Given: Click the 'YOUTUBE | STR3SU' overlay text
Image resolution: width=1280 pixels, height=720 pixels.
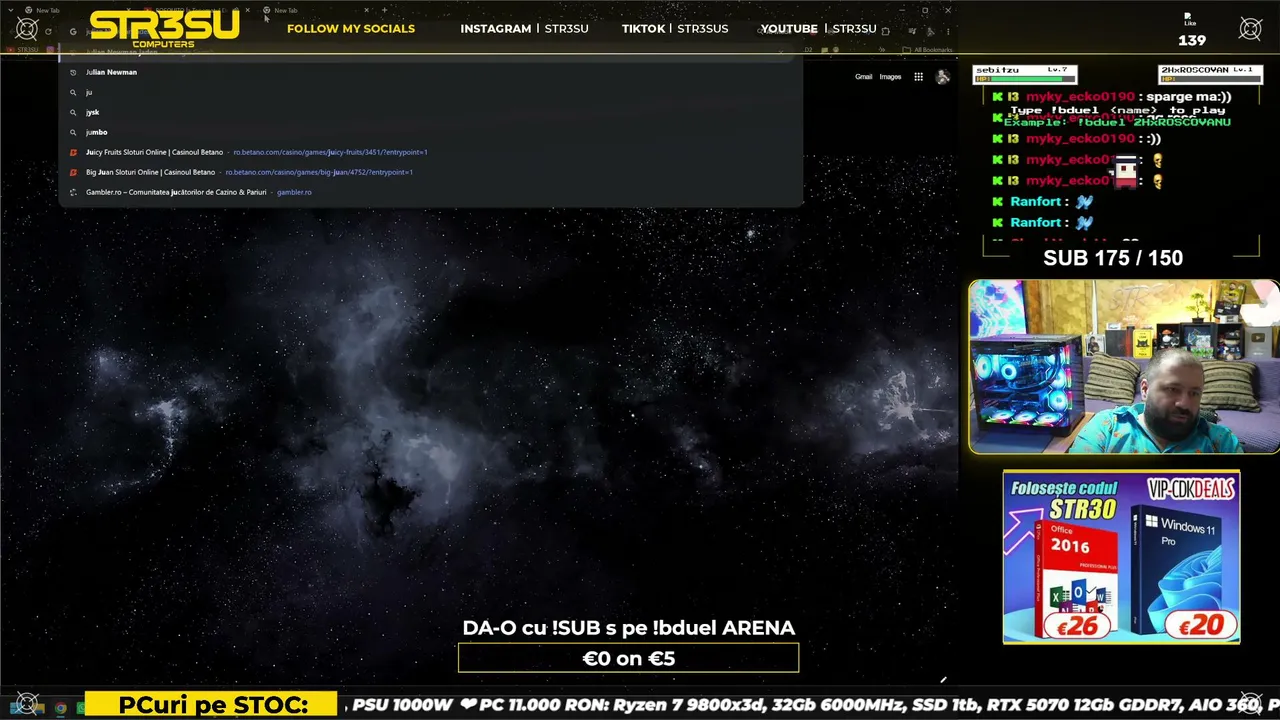Looking at the screenshot, I should tap(818, 29).
